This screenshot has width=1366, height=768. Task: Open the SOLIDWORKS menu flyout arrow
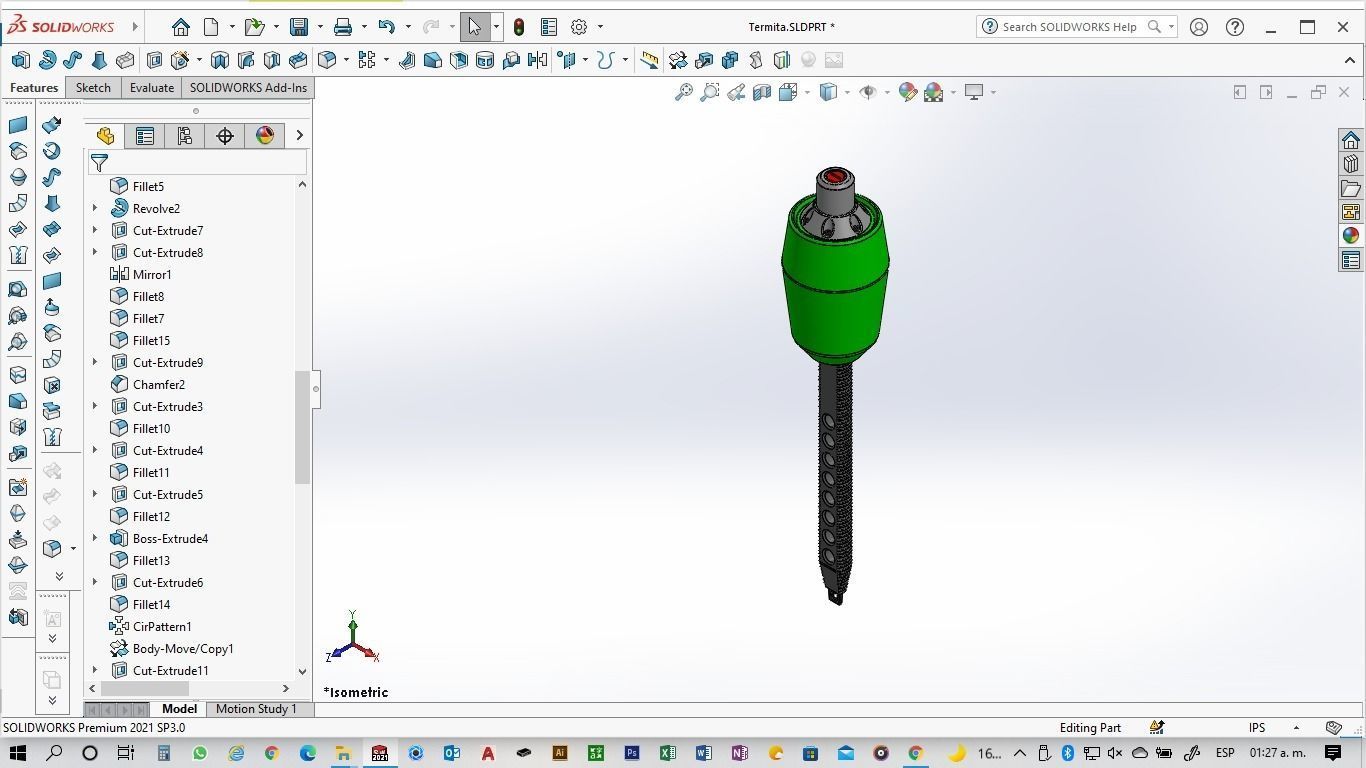click(x=135, y=27)
